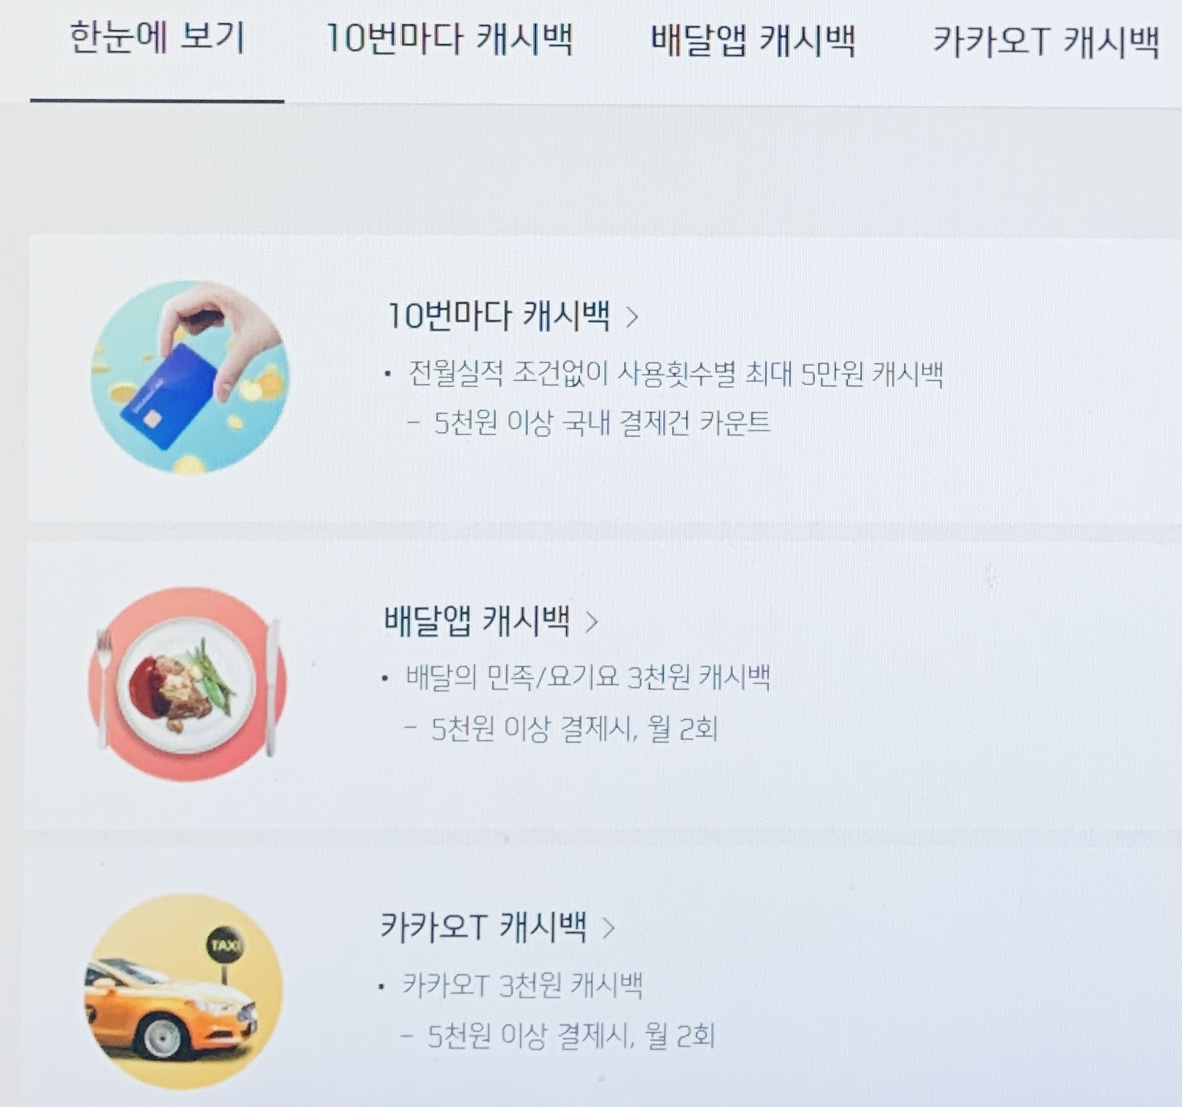This screenshot has width=1182, height=1107.
Task: Expand chevron beside 배달앱 캐시백 list heading
Action: (592, 622)
